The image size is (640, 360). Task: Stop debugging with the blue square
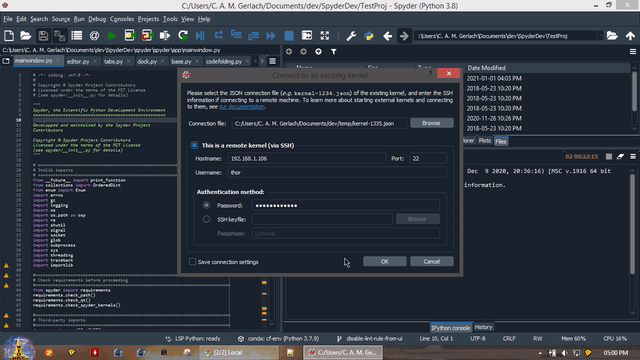click(289, 36)
